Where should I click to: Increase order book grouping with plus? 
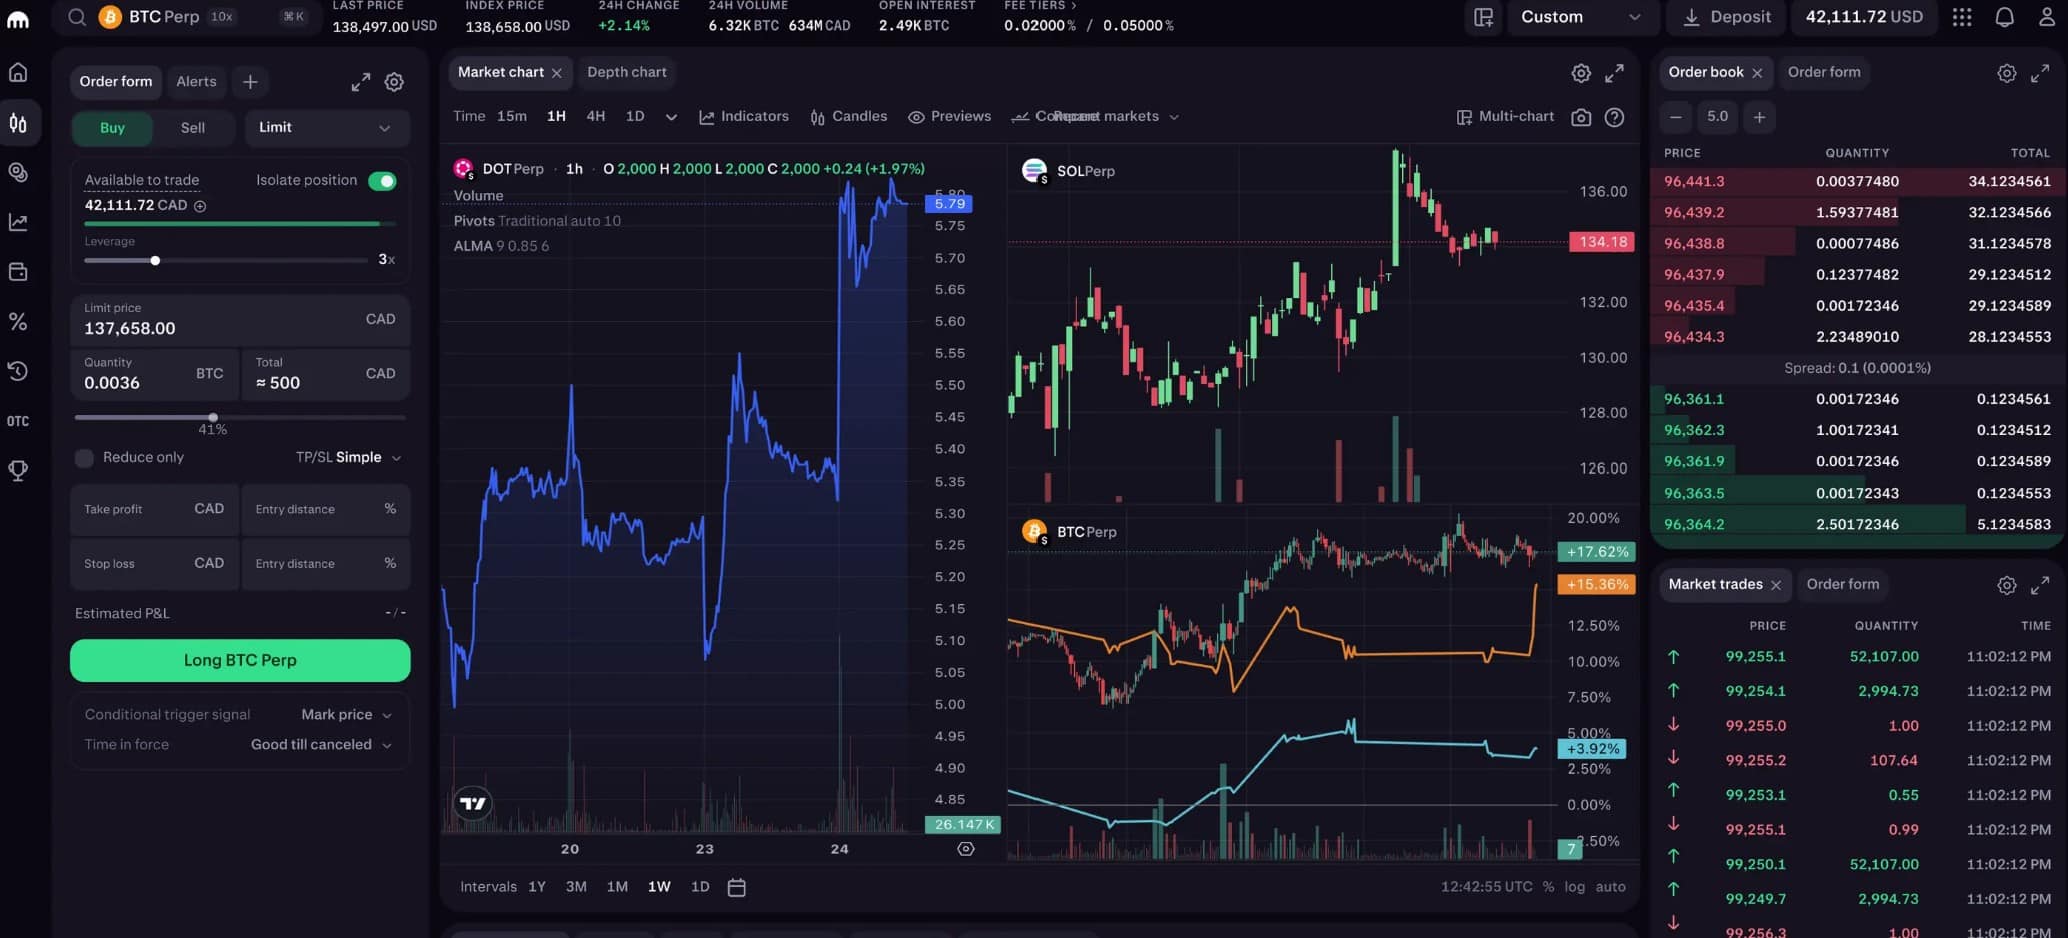1759,117
